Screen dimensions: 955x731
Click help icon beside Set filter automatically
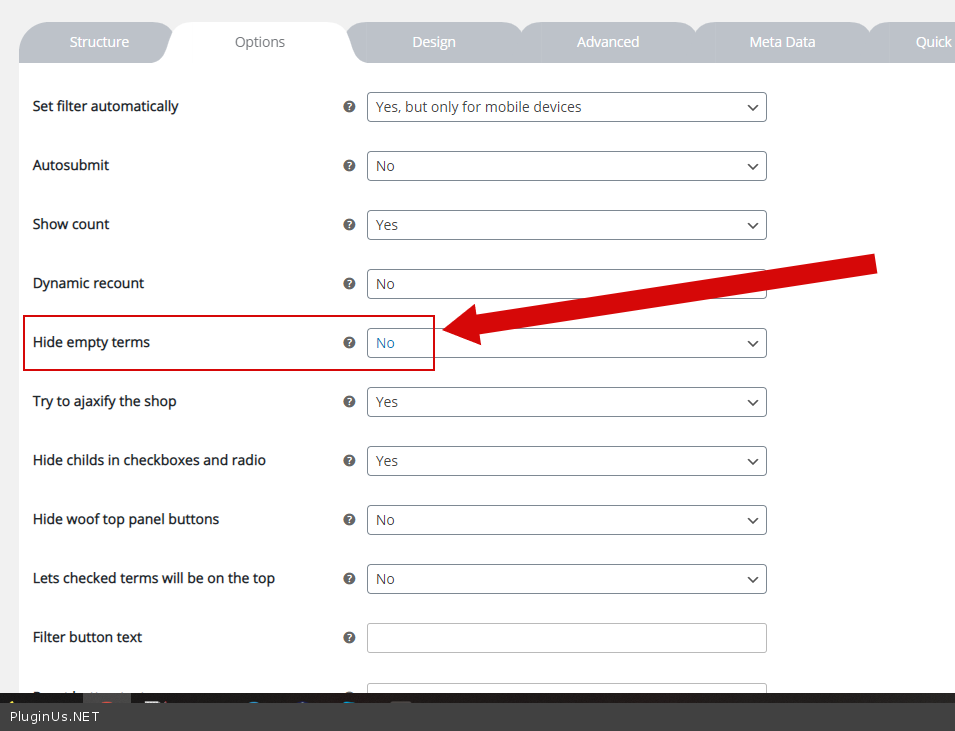[x=349, y=106]
